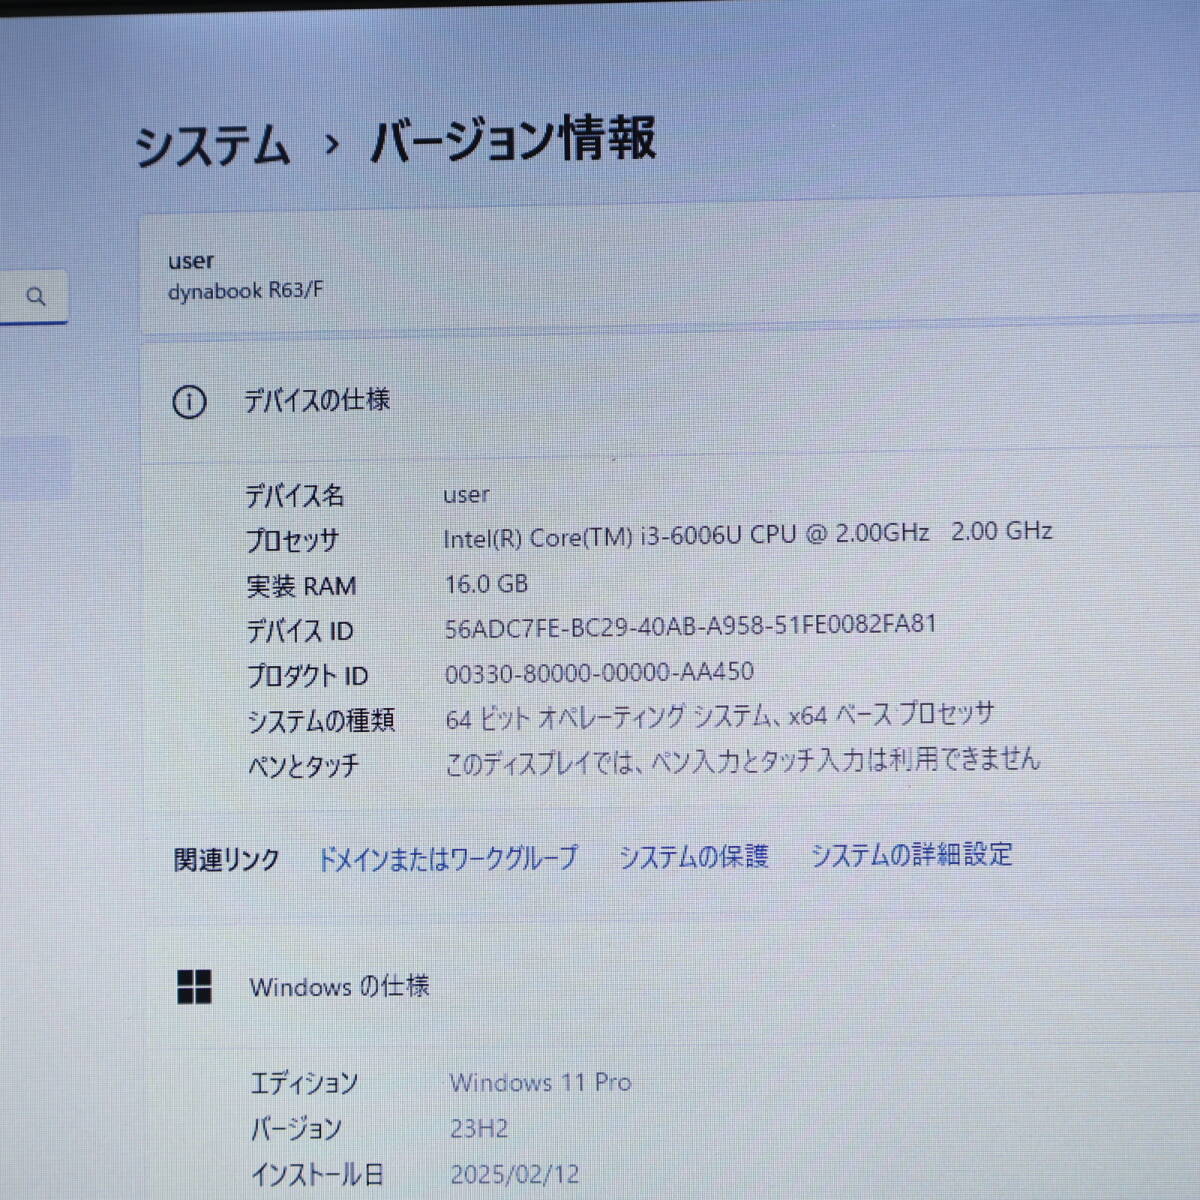Click the info icon beside デバイスの仕様
The height and width of the screenshot is (1200, 1200).
coord(189,402)
